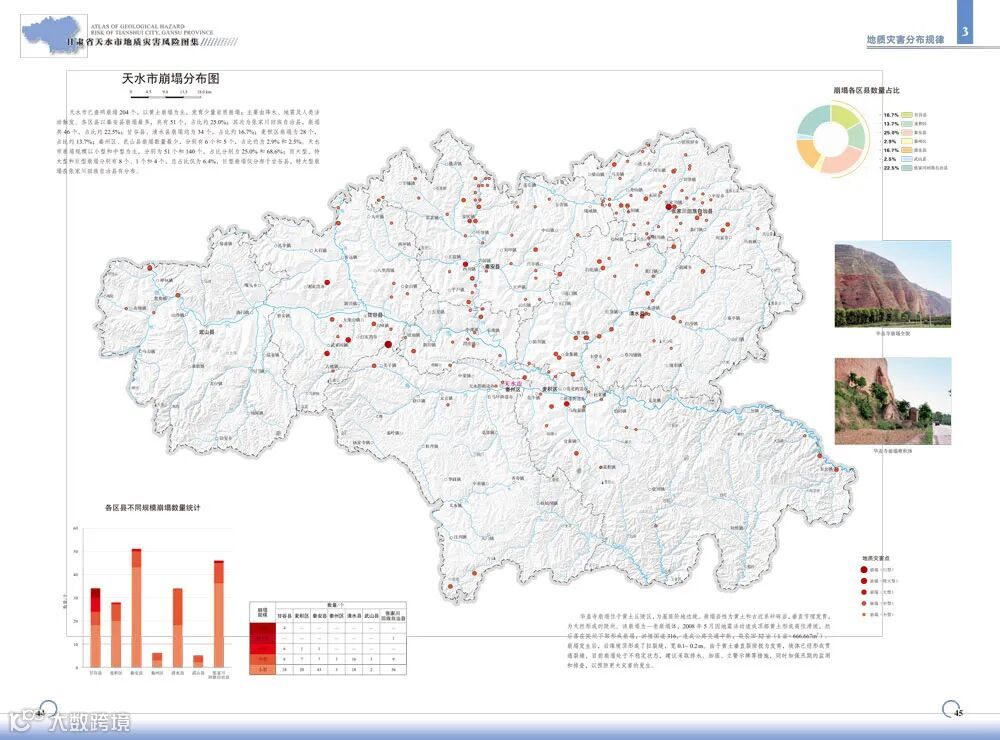Screen dimensions: 1000x740
Task: Click the 秦安县 bar, tallest in the chart
Action: coord(136,608)
